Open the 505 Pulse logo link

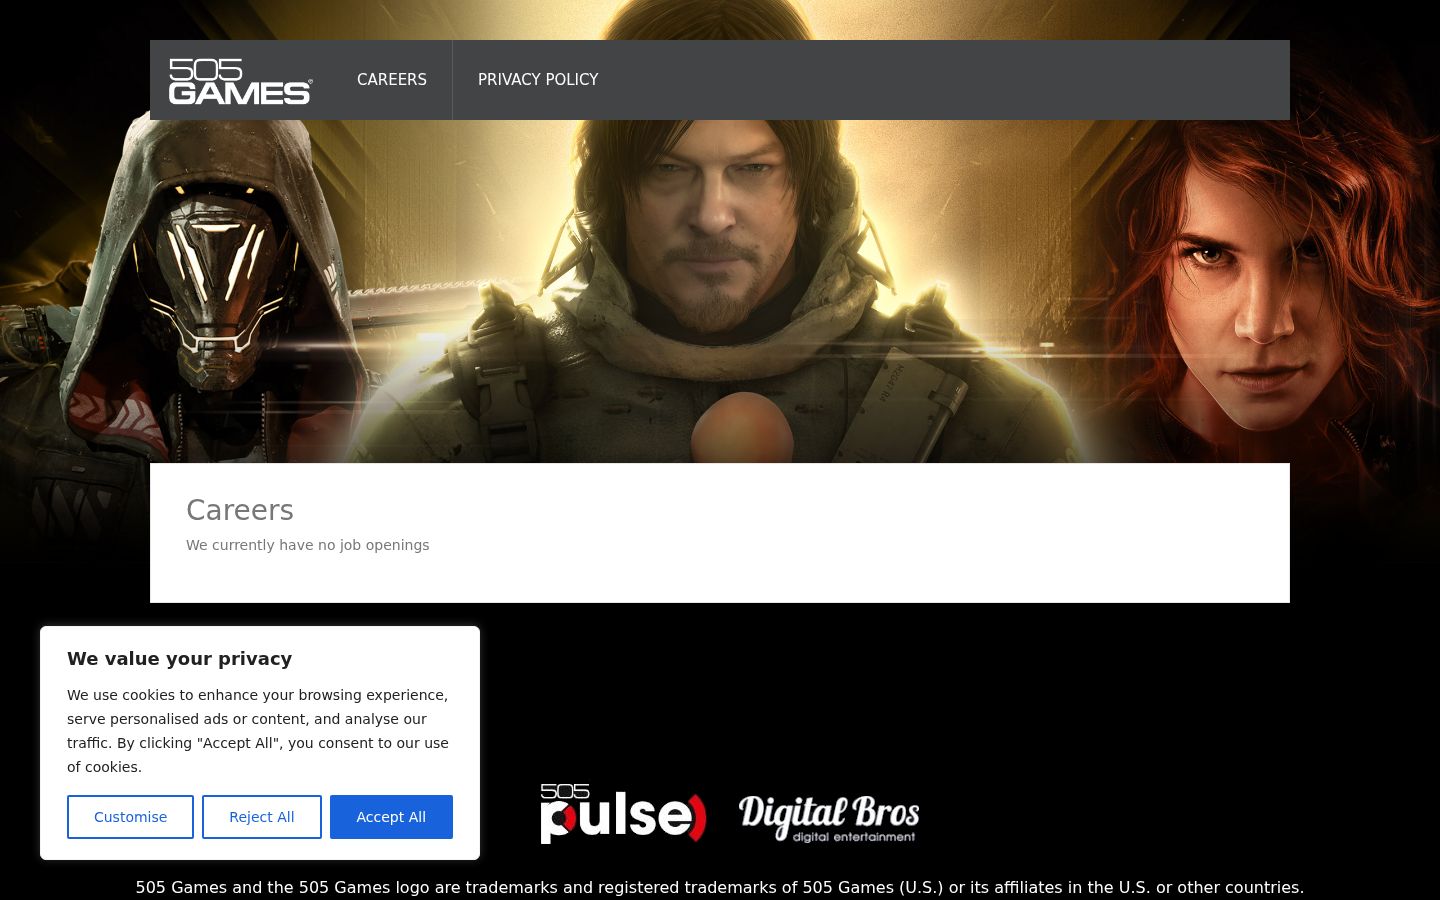pos(624,814)
